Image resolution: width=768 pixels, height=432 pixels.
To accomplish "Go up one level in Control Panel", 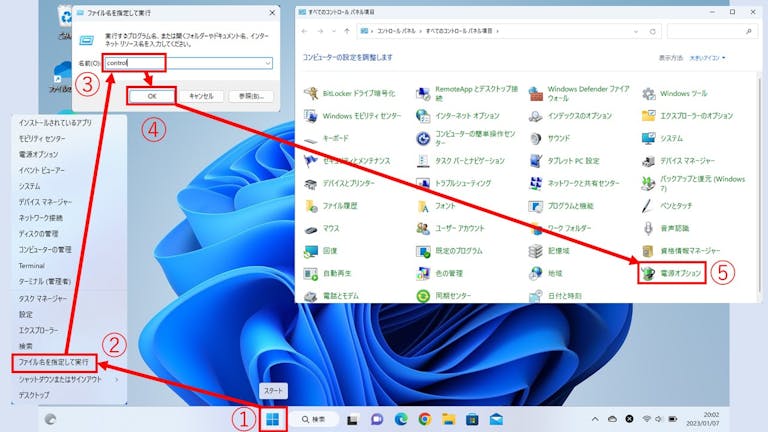I will [347, 31].
